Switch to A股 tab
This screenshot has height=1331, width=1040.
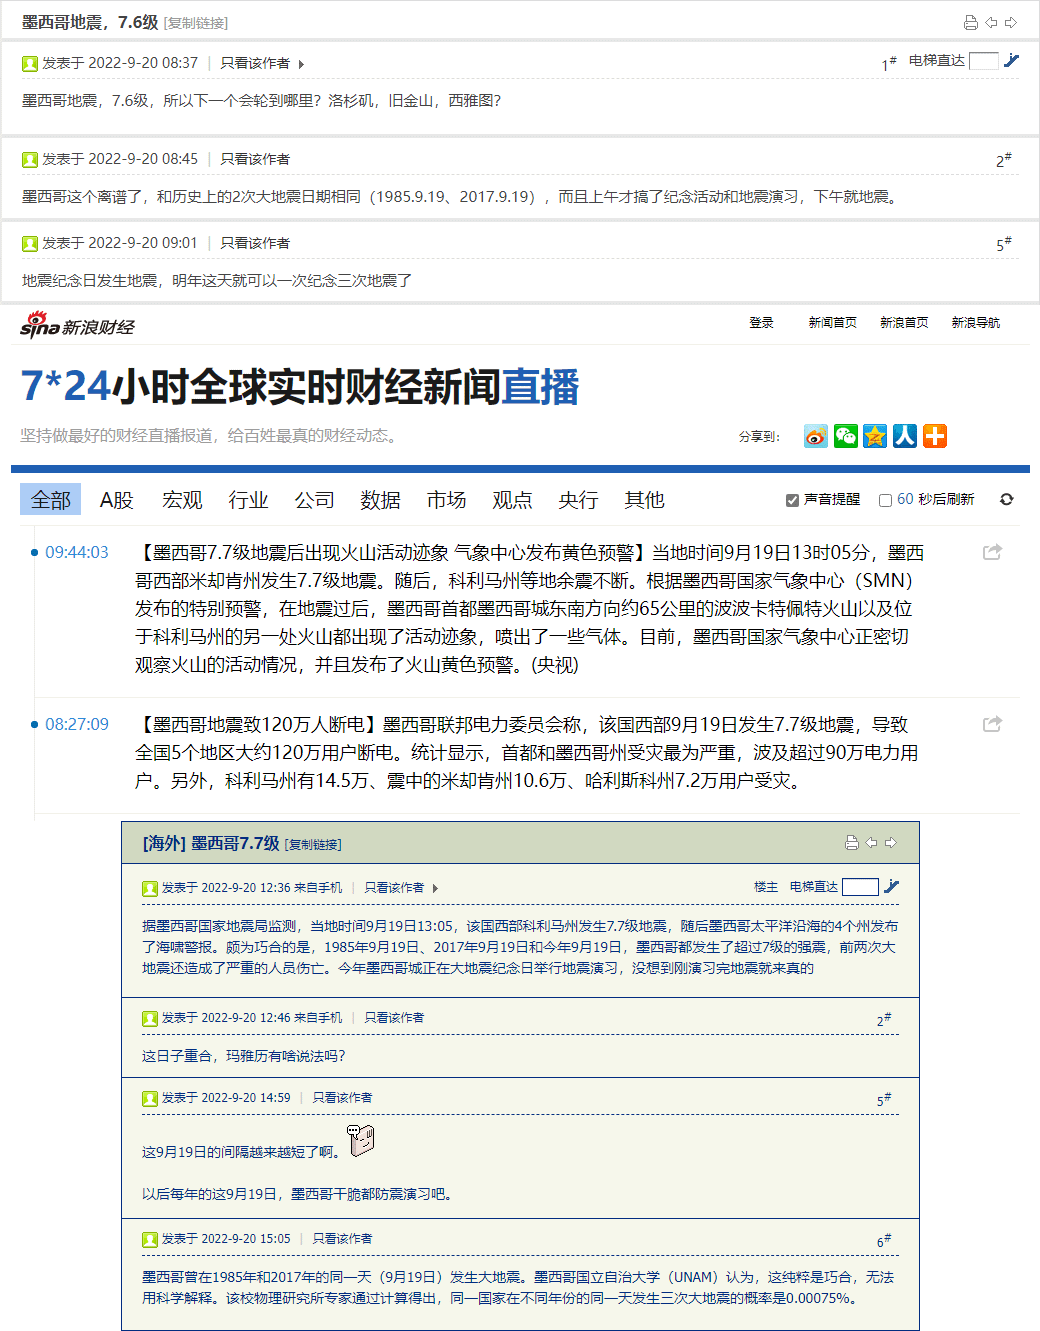[x=117, y=500]
